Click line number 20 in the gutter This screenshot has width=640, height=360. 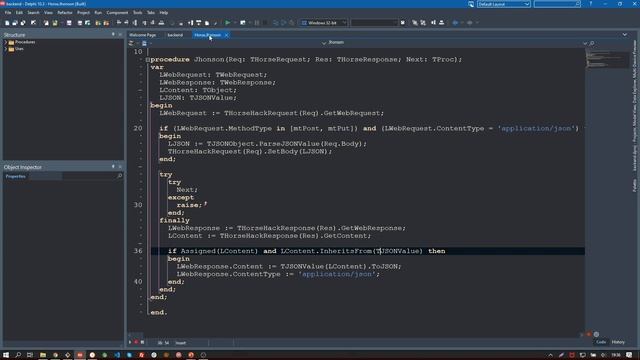click(138, 129)
